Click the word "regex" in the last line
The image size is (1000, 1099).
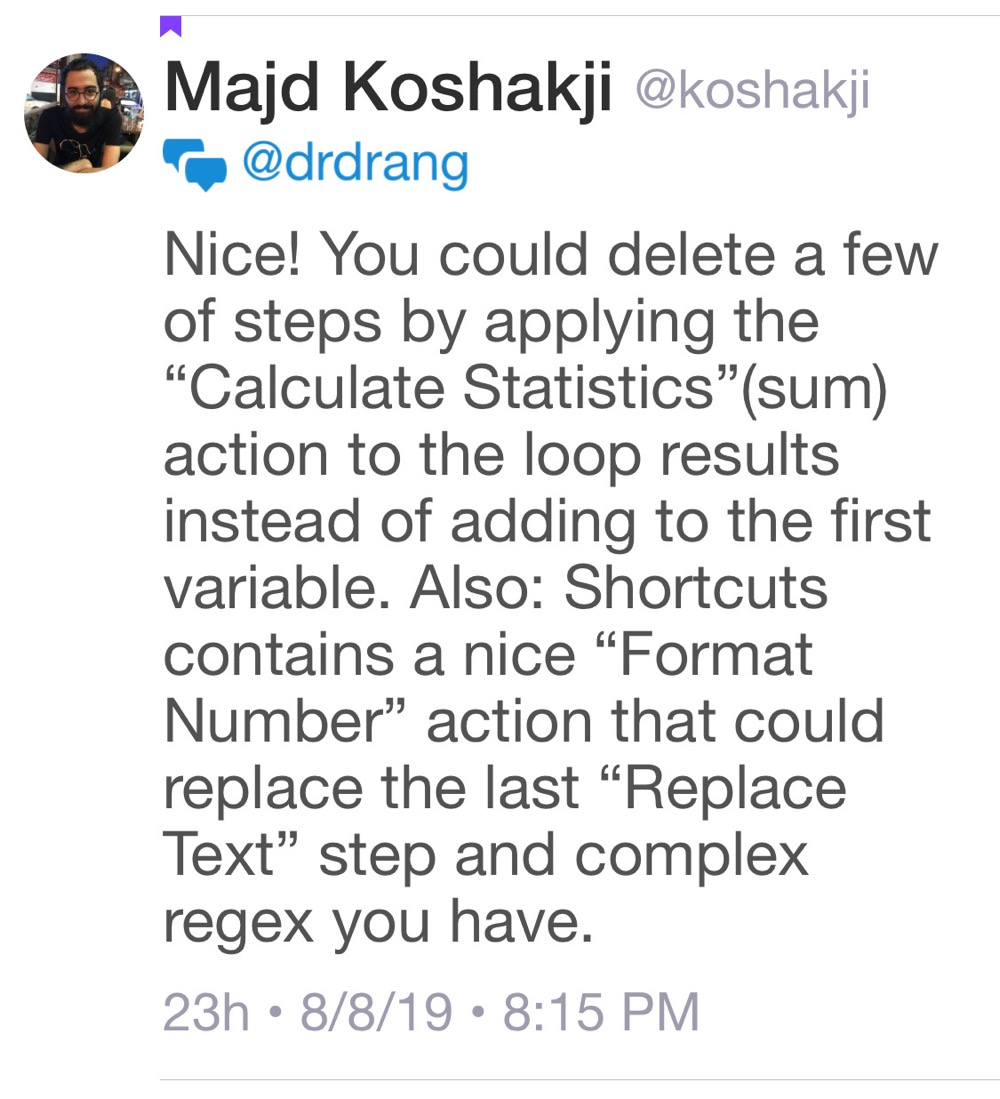(238, 922)
